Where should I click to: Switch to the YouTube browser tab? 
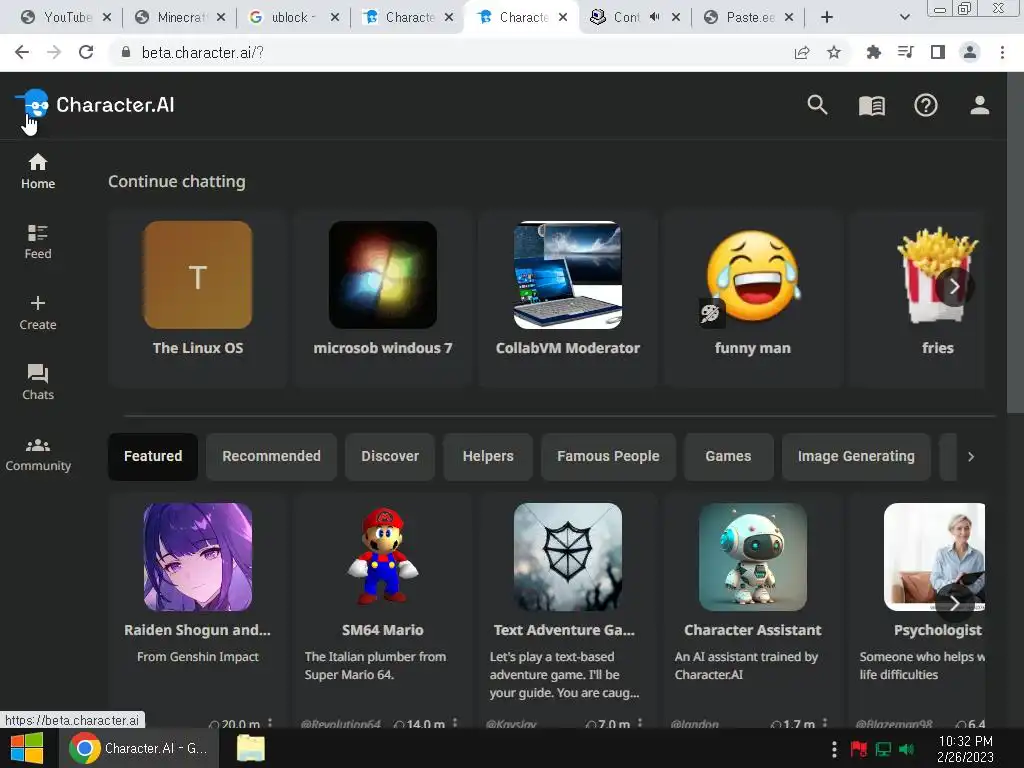pyautogui.click(x=65, y=17)
